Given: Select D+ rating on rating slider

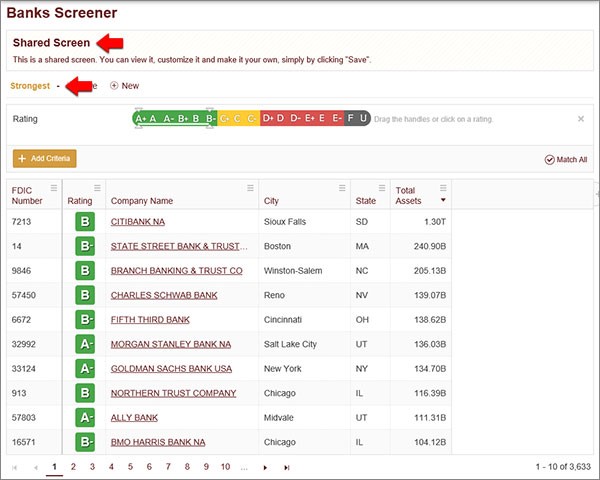Looking at the screenshot, I should tap(268, 119).
